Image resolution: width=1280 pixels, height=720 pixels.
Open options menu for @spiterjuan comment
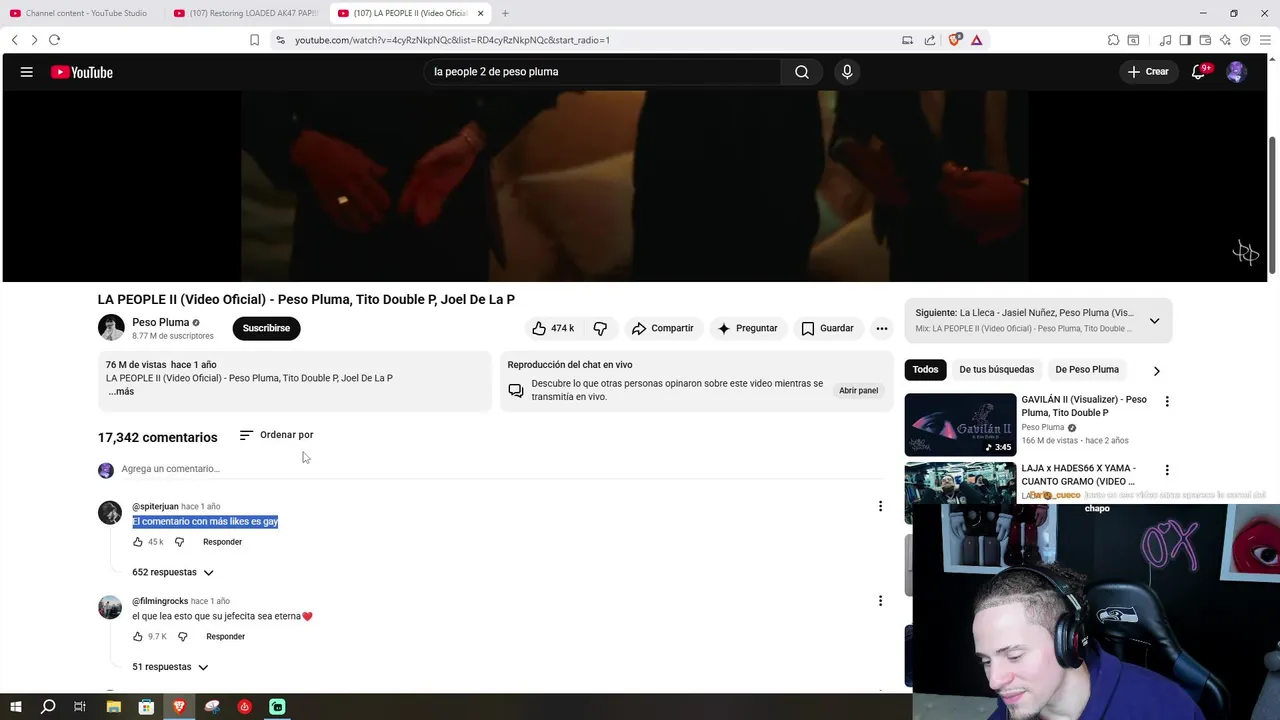(880, 507)
